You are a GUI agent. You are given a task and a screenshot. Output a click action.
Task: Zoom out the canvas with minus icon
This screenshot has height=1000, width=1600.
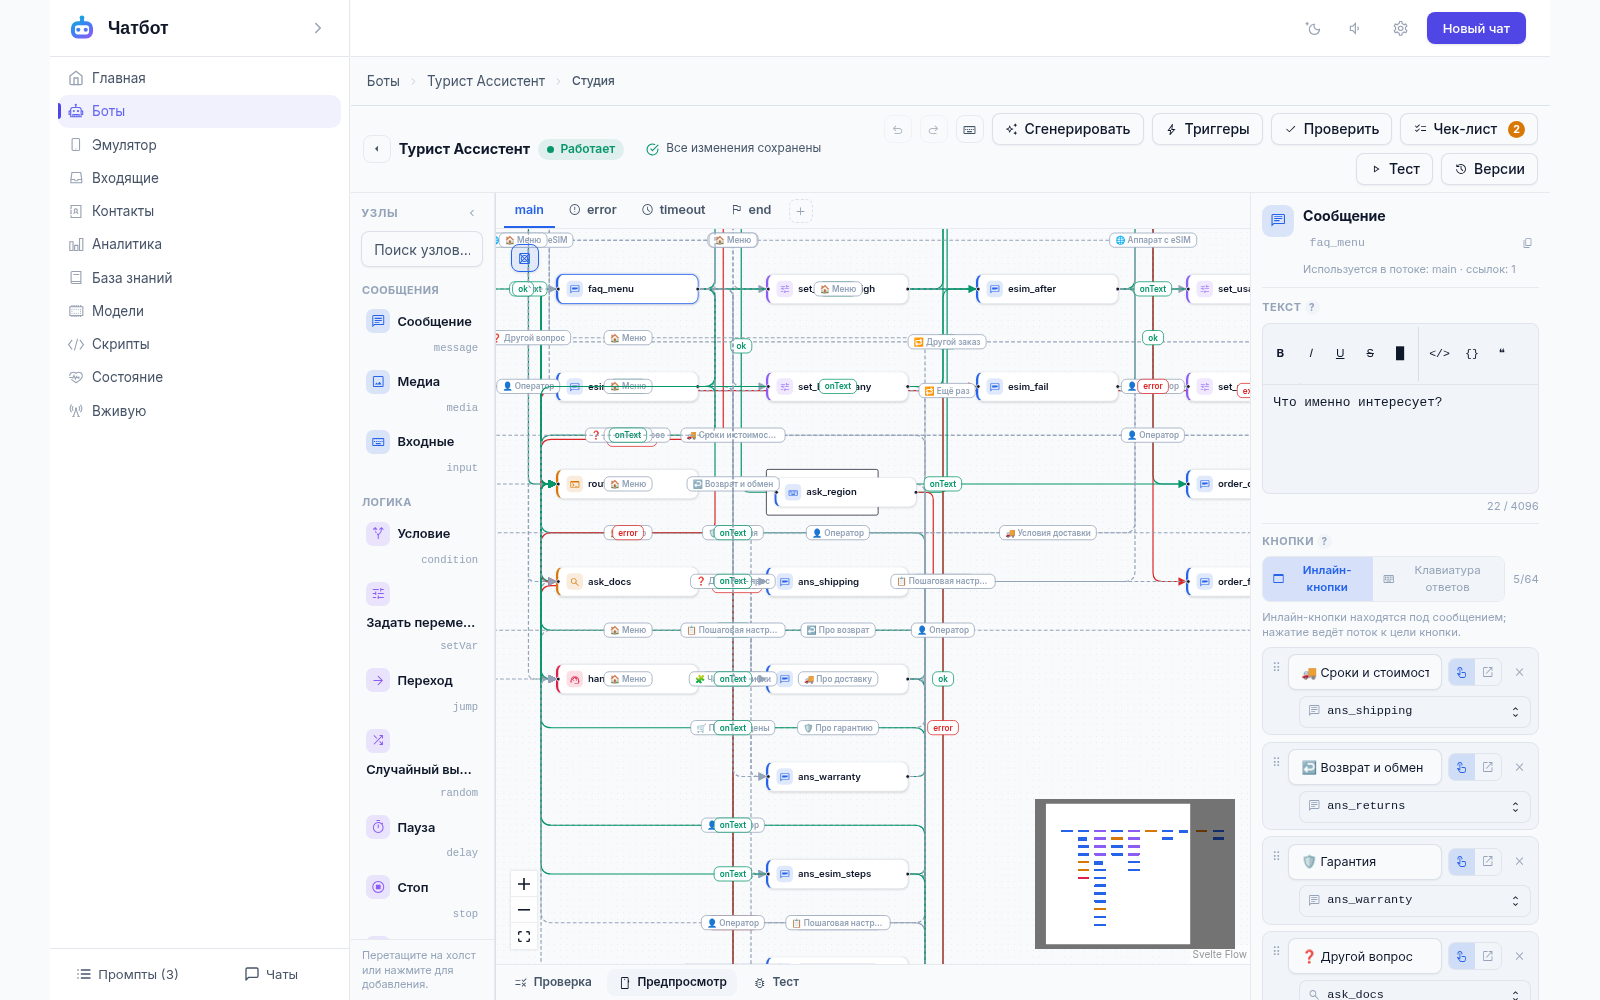tap(524, 910)
